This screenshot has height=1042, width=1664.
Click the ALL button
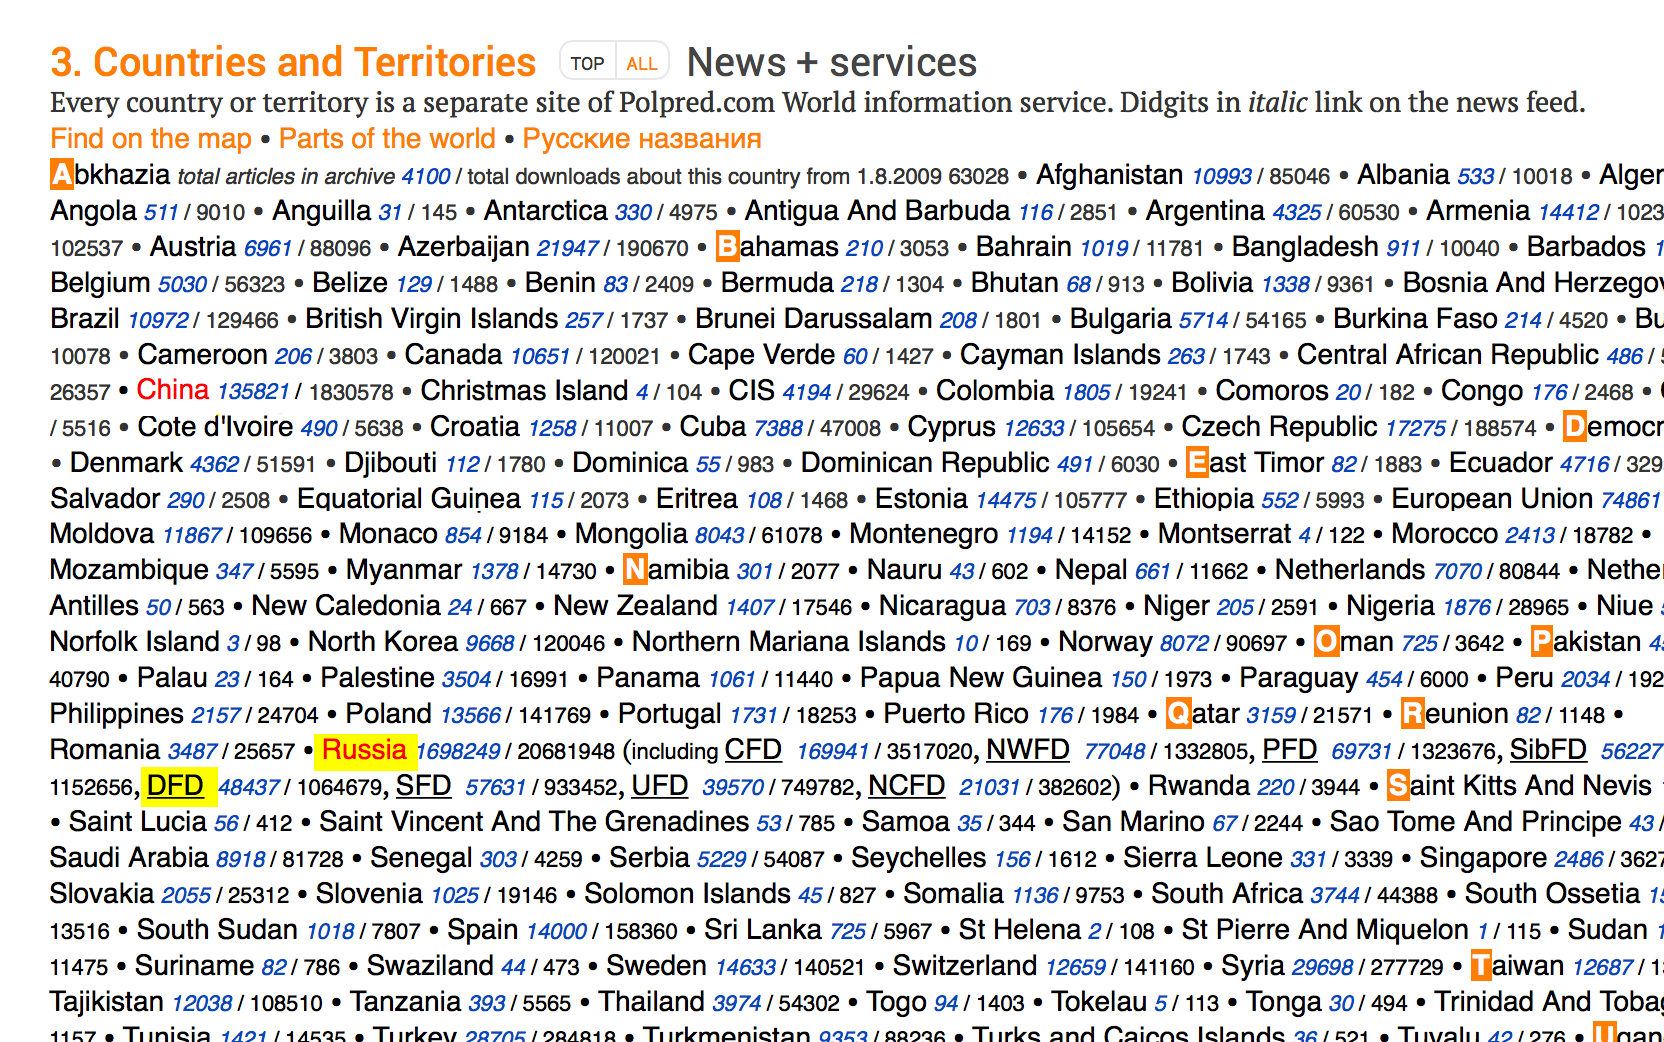(x=642, y=63)
